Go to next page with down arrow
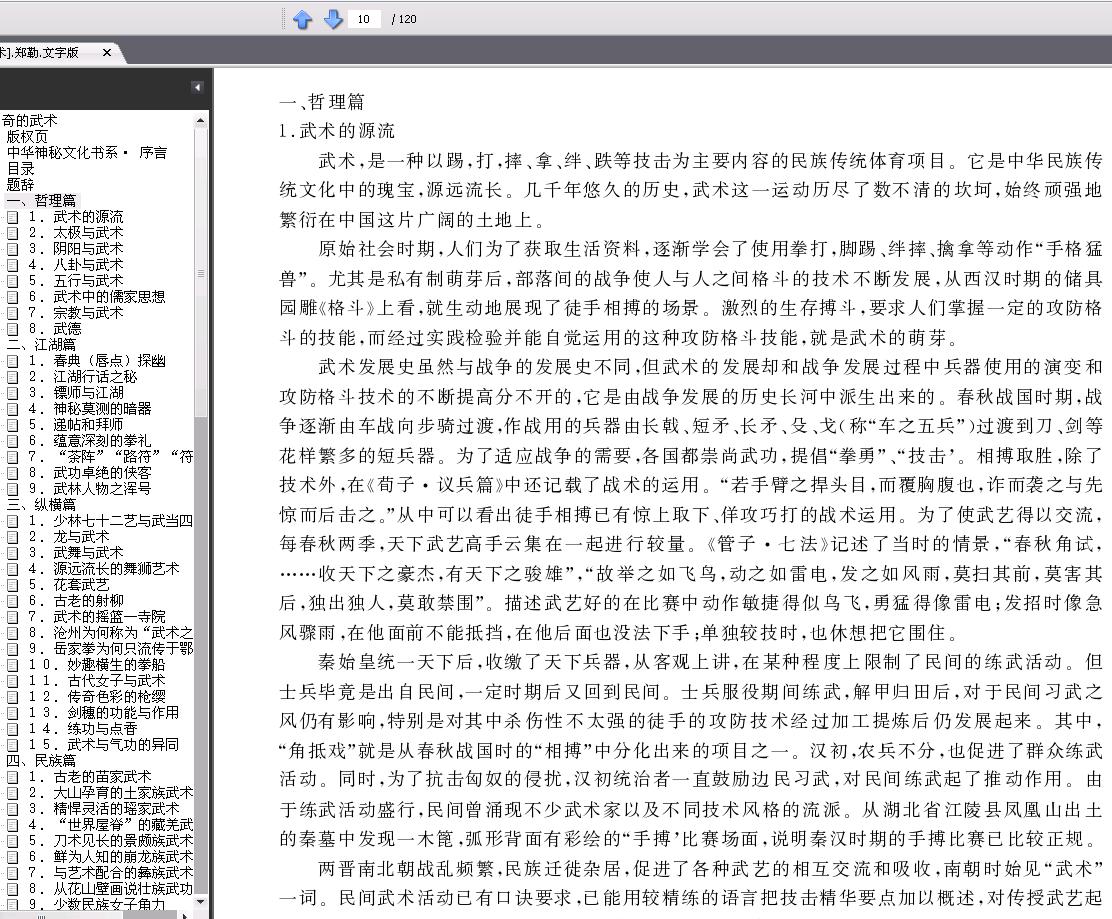This screenshot has height=919, width=1112. [x=333, y=19]
